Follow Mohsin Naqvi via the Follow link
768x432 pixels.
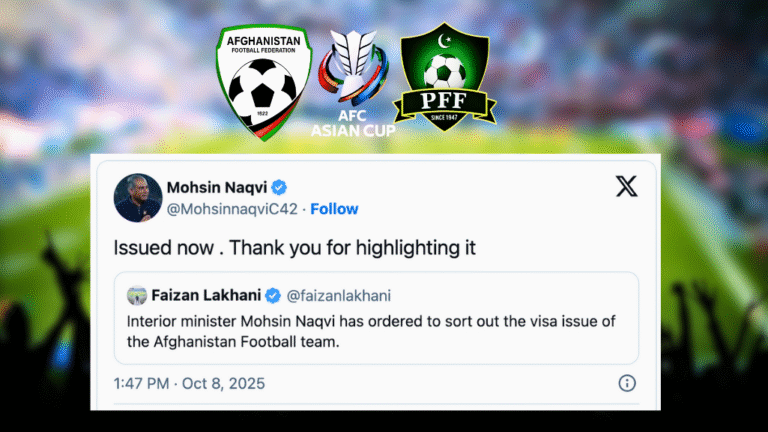point(334,210)
